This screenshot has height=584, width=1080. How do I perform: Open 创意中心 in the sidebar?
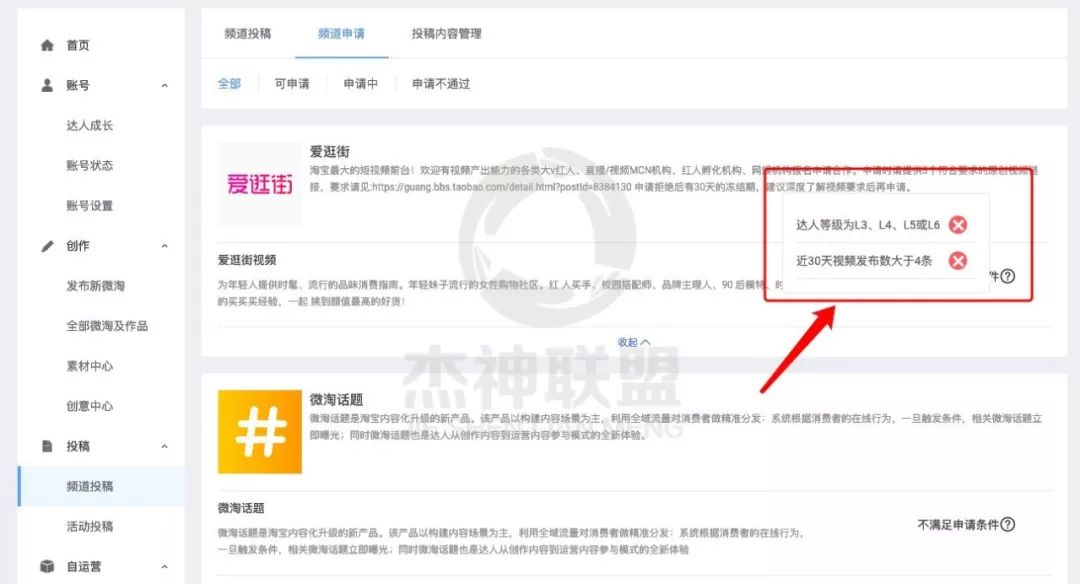point(90,406)
